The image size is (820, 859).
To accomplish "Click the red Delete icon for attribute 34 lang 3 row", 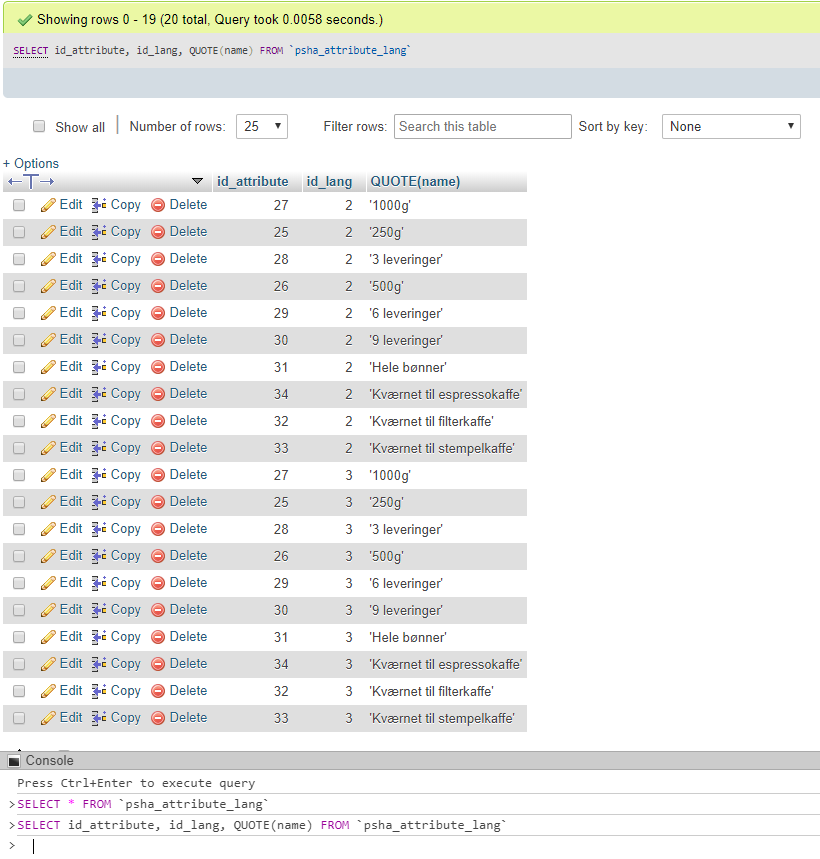I will point(158,665).
